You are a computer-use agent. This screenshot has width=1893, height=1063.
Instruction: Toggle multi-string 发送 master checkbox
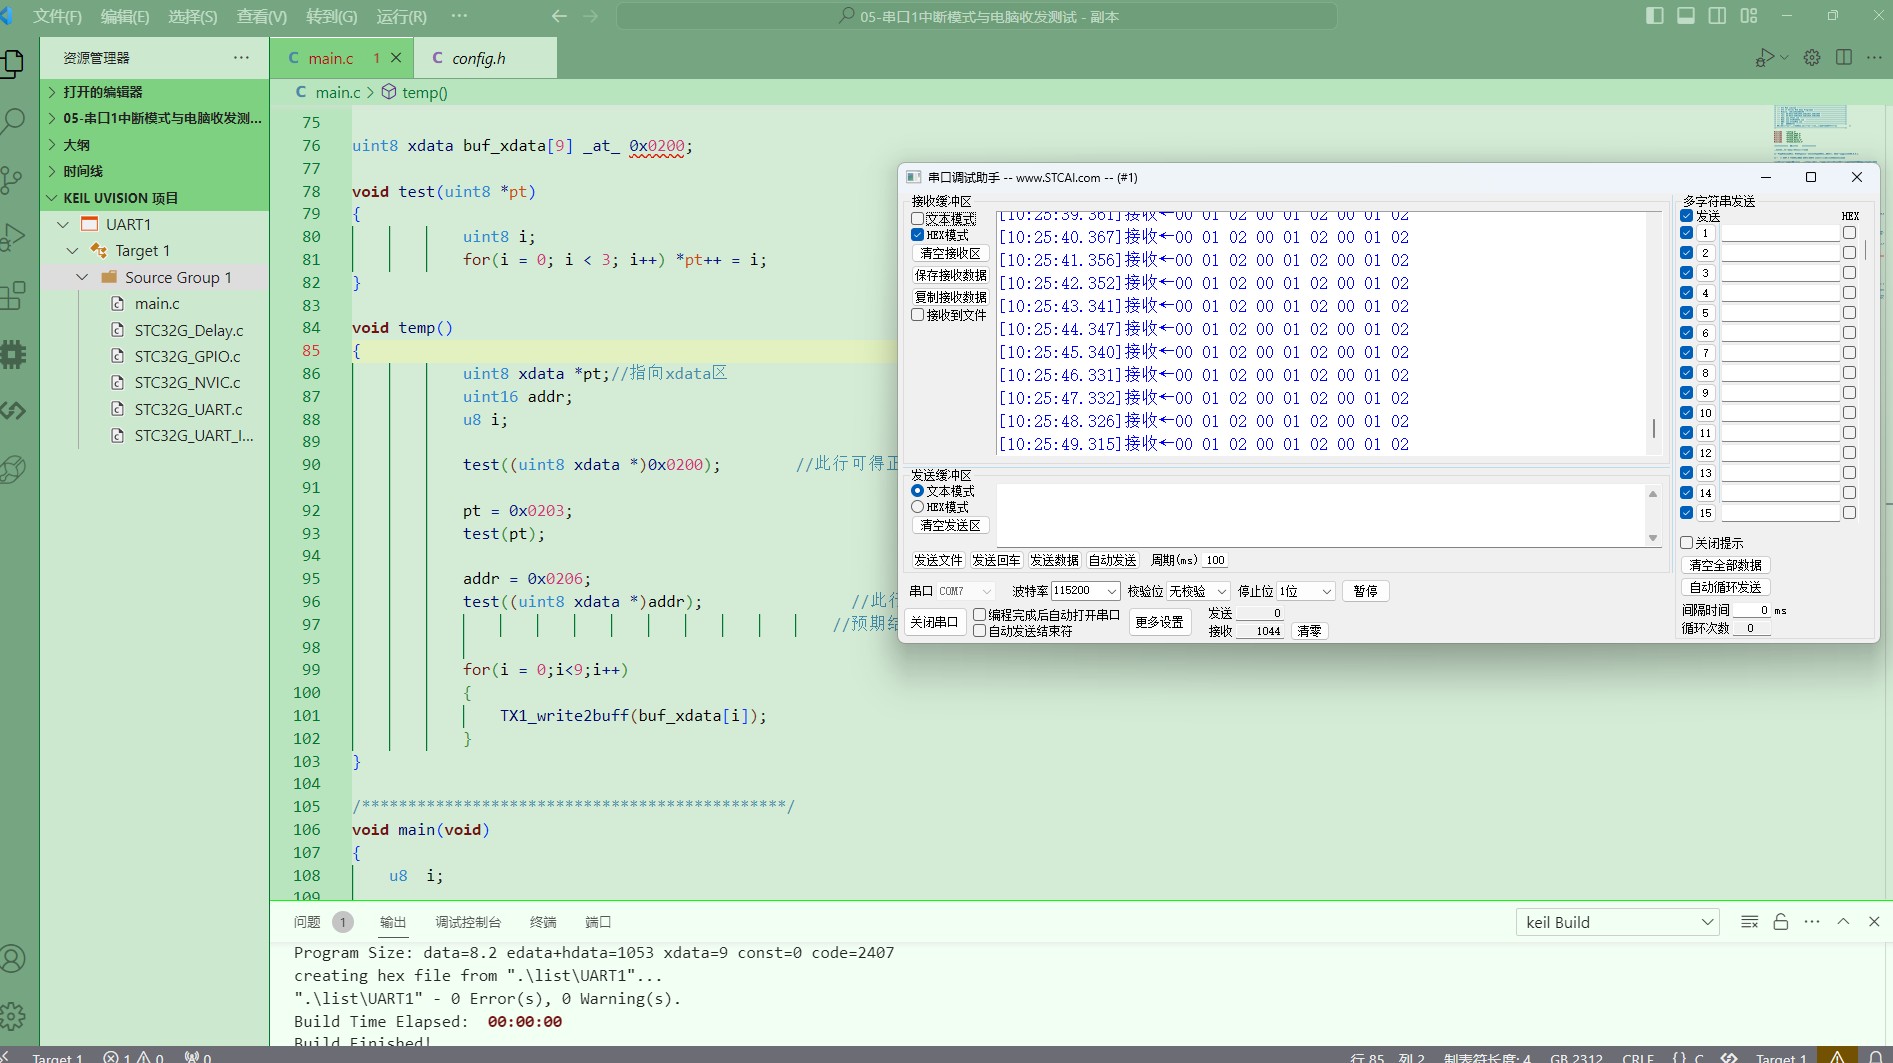[1687, 216]
